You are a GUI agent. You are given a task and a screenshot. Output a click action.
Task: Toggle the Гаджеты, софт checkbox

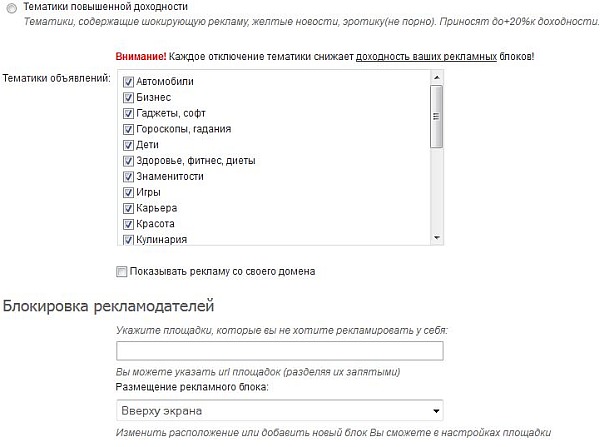(x=128, y=113)
